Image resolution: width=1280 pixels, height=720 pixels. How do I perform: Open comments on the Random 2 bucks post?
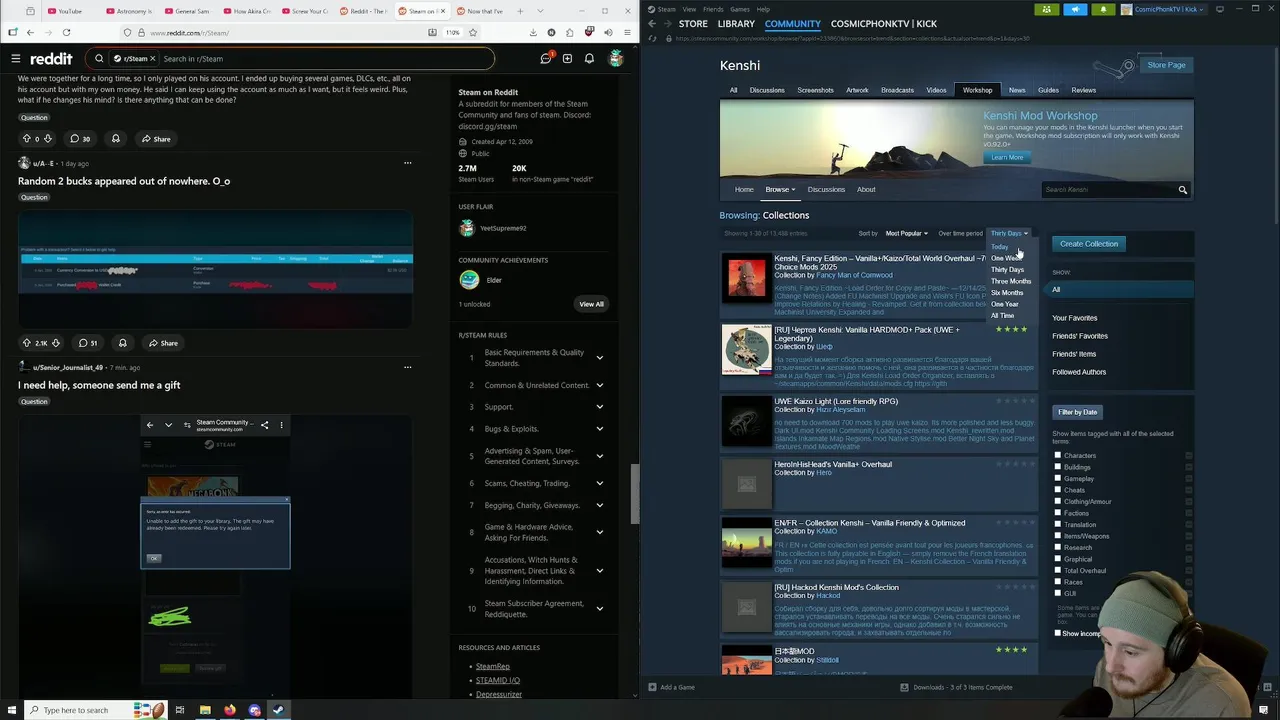[x=89, y=343]
